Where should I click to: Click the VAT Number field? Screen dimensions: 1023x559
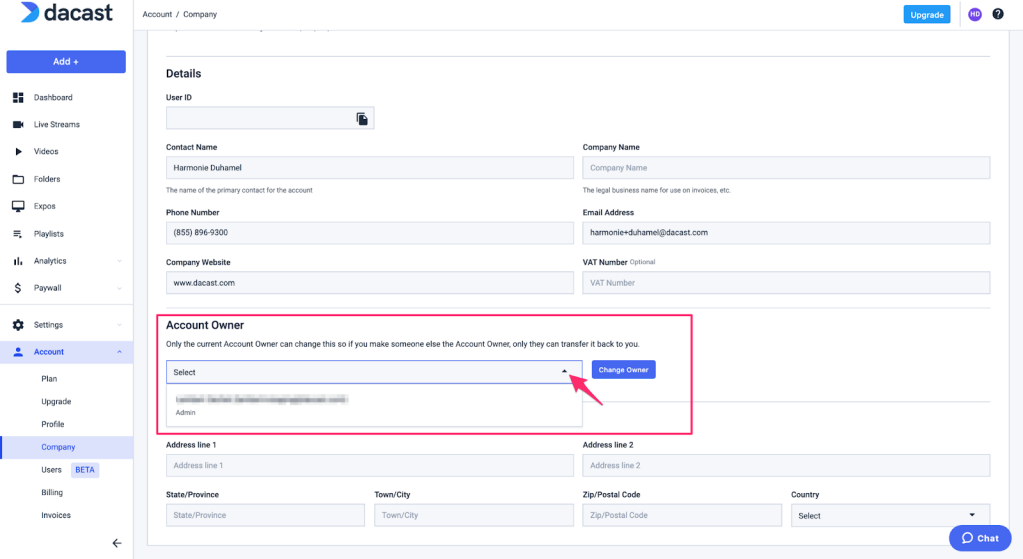coord(786,282)
